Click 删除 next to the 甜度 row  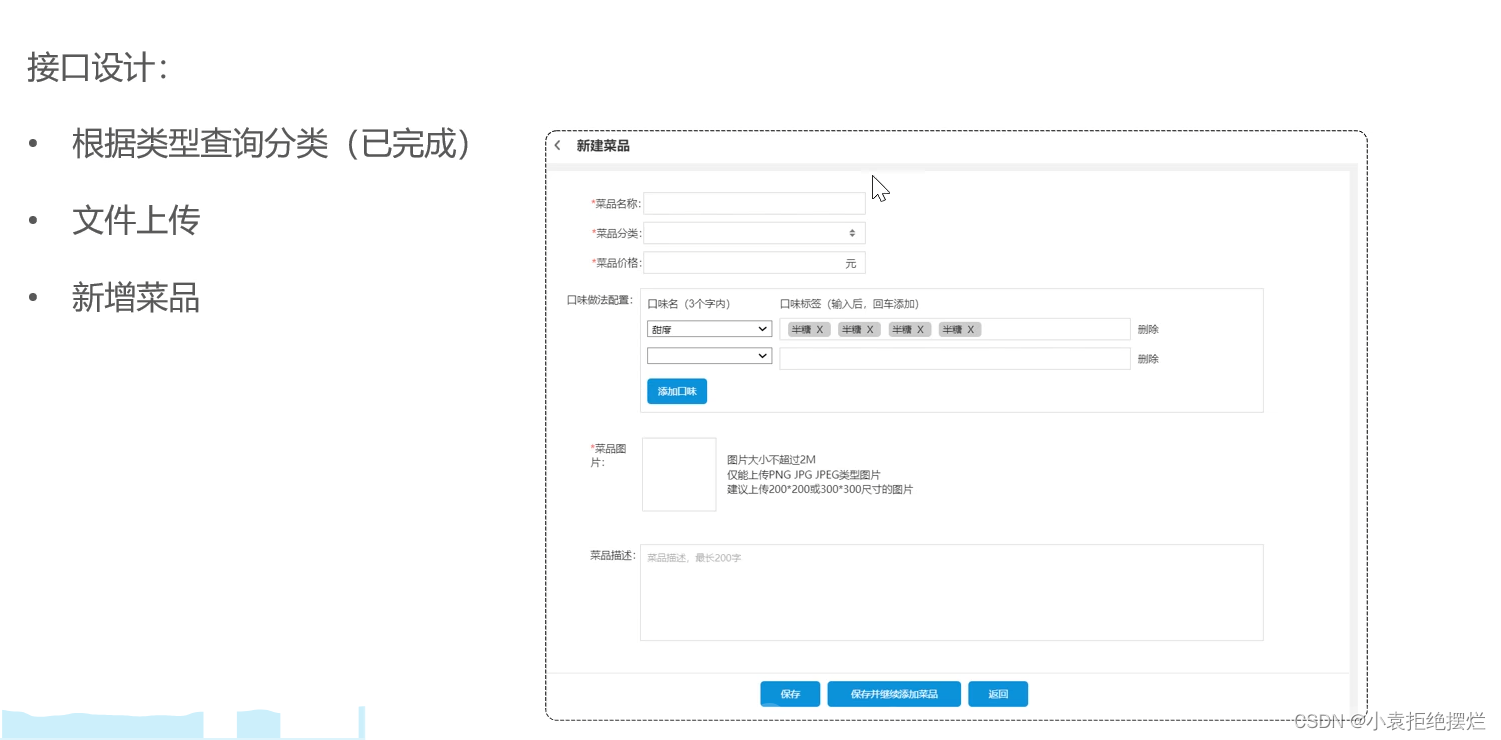coord(1147,329)
